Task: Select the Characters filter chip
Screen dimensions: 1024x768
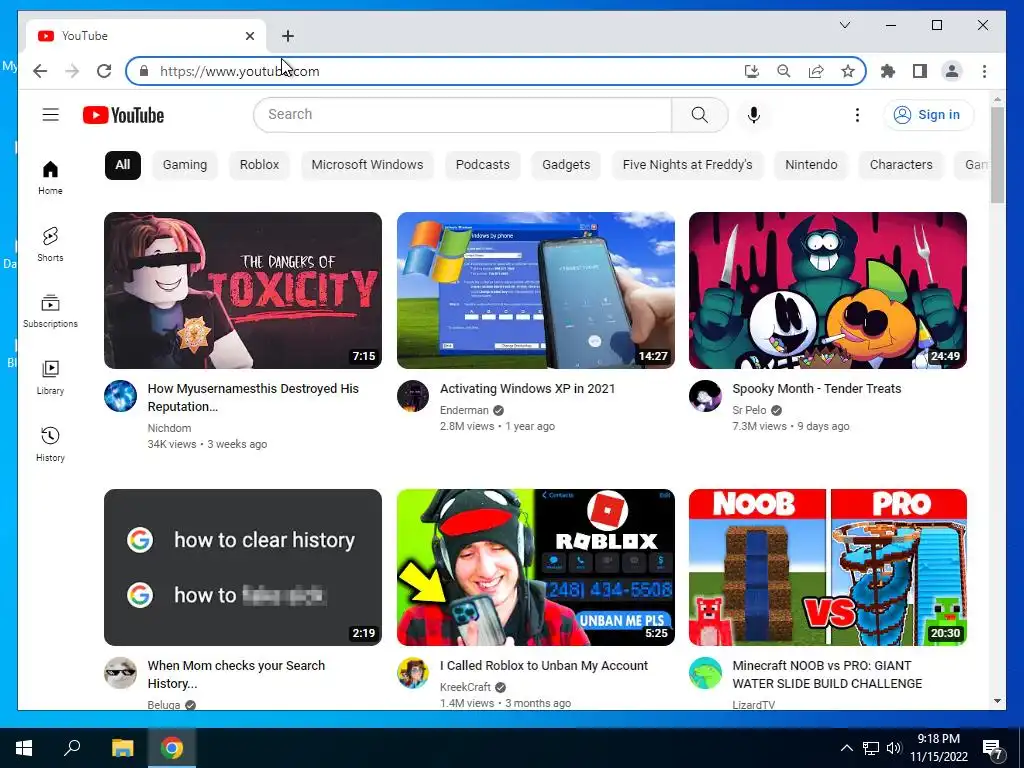Action: [x=901, y=165]
